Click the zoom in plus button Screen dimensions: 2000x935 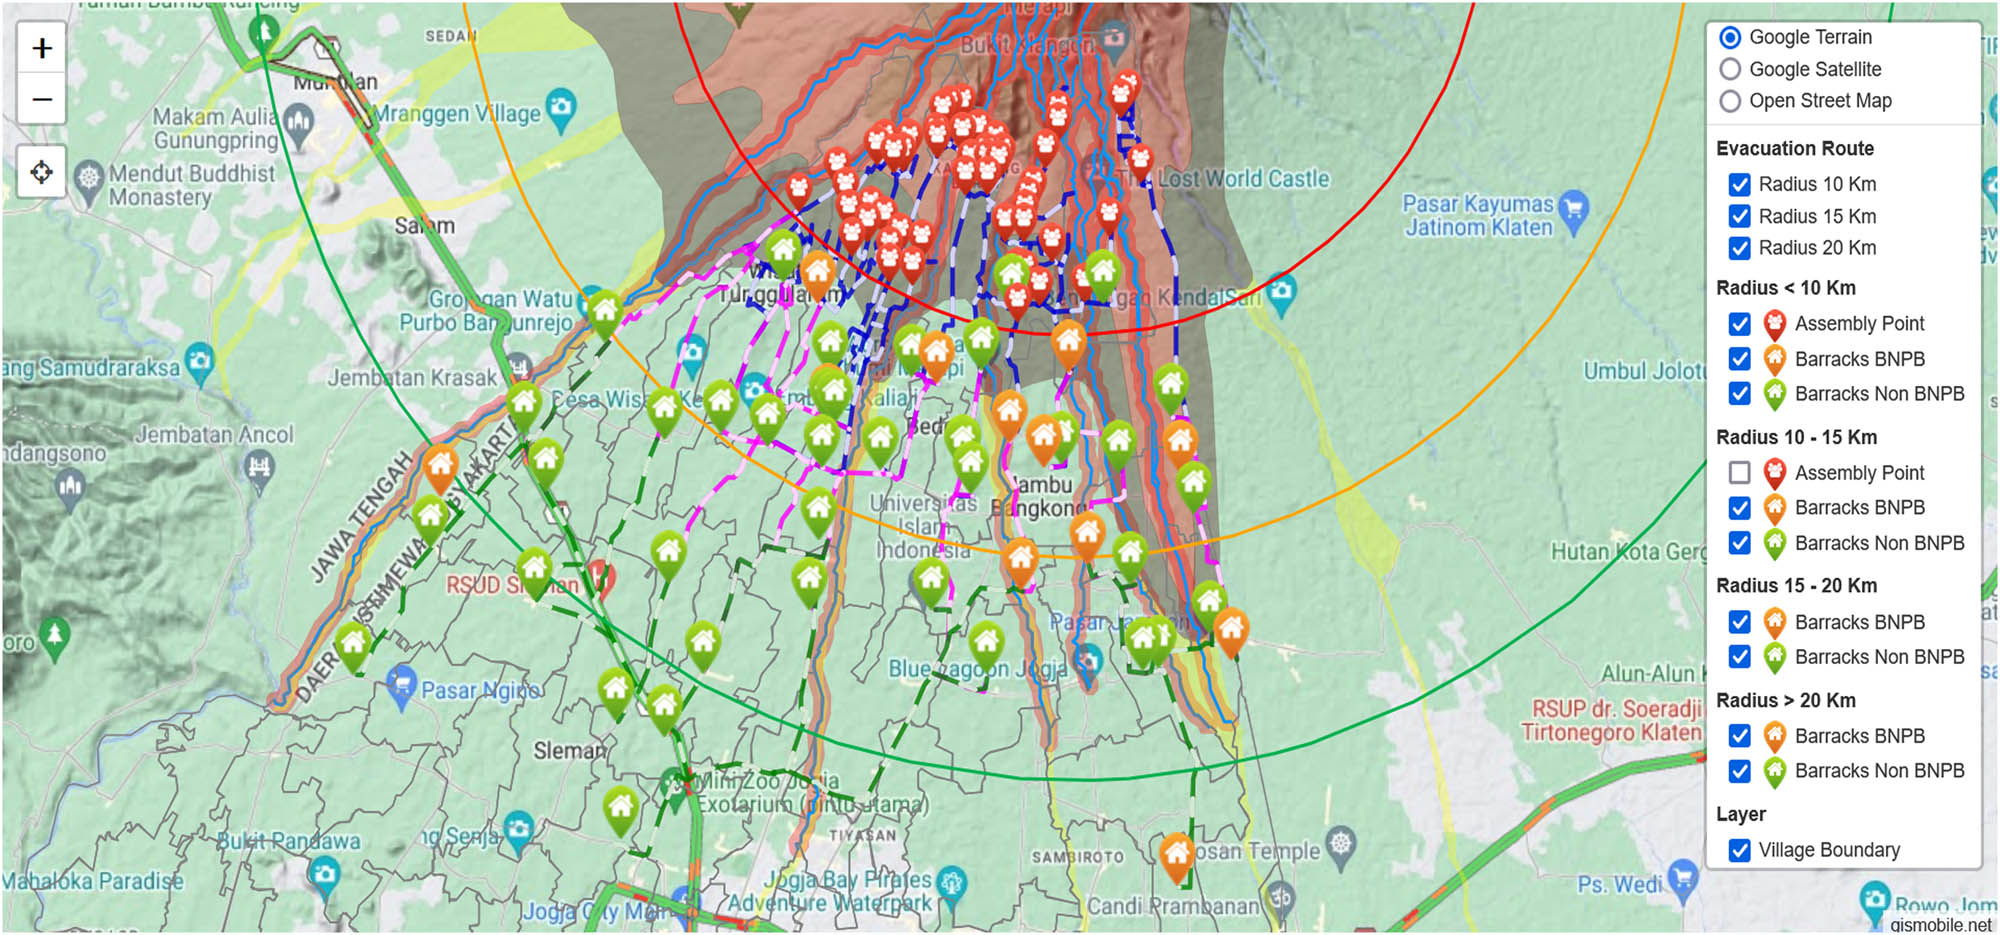(41, 48)
